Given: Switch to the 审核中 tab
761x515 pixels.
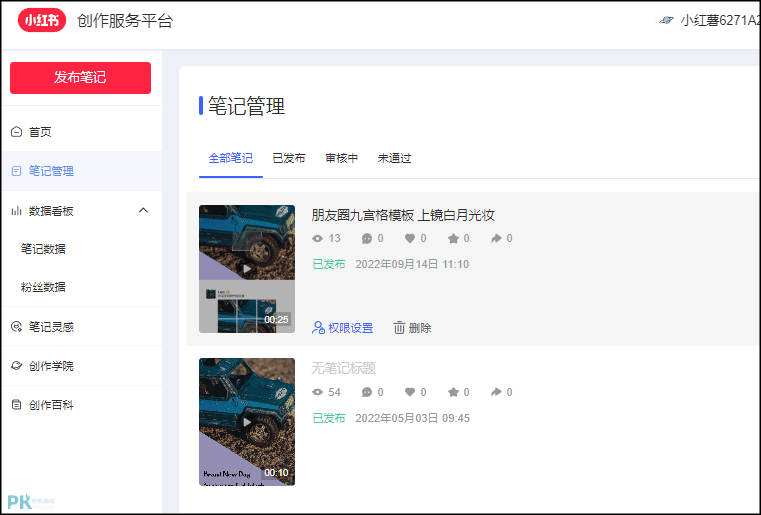Looking at the screenshot, I should [342, 158].
